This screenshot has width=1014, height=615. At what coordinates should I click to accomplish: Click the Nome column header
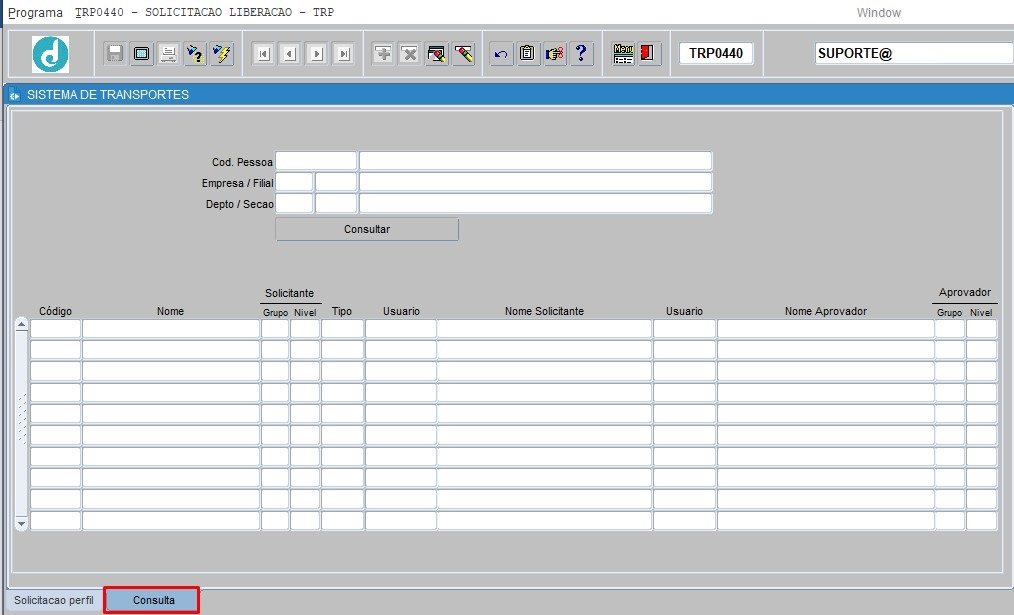point(171,311)
